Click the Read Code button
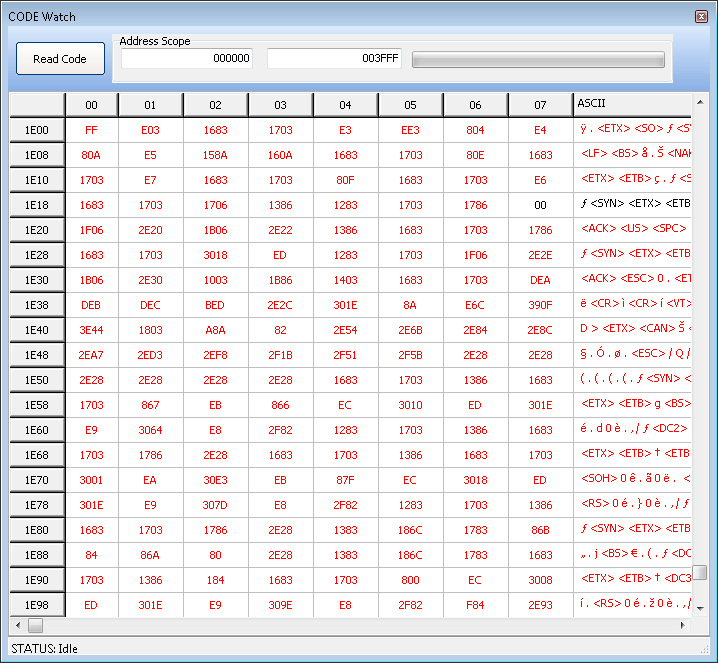This screenshot has width=718, height=663. click(60, 59)
